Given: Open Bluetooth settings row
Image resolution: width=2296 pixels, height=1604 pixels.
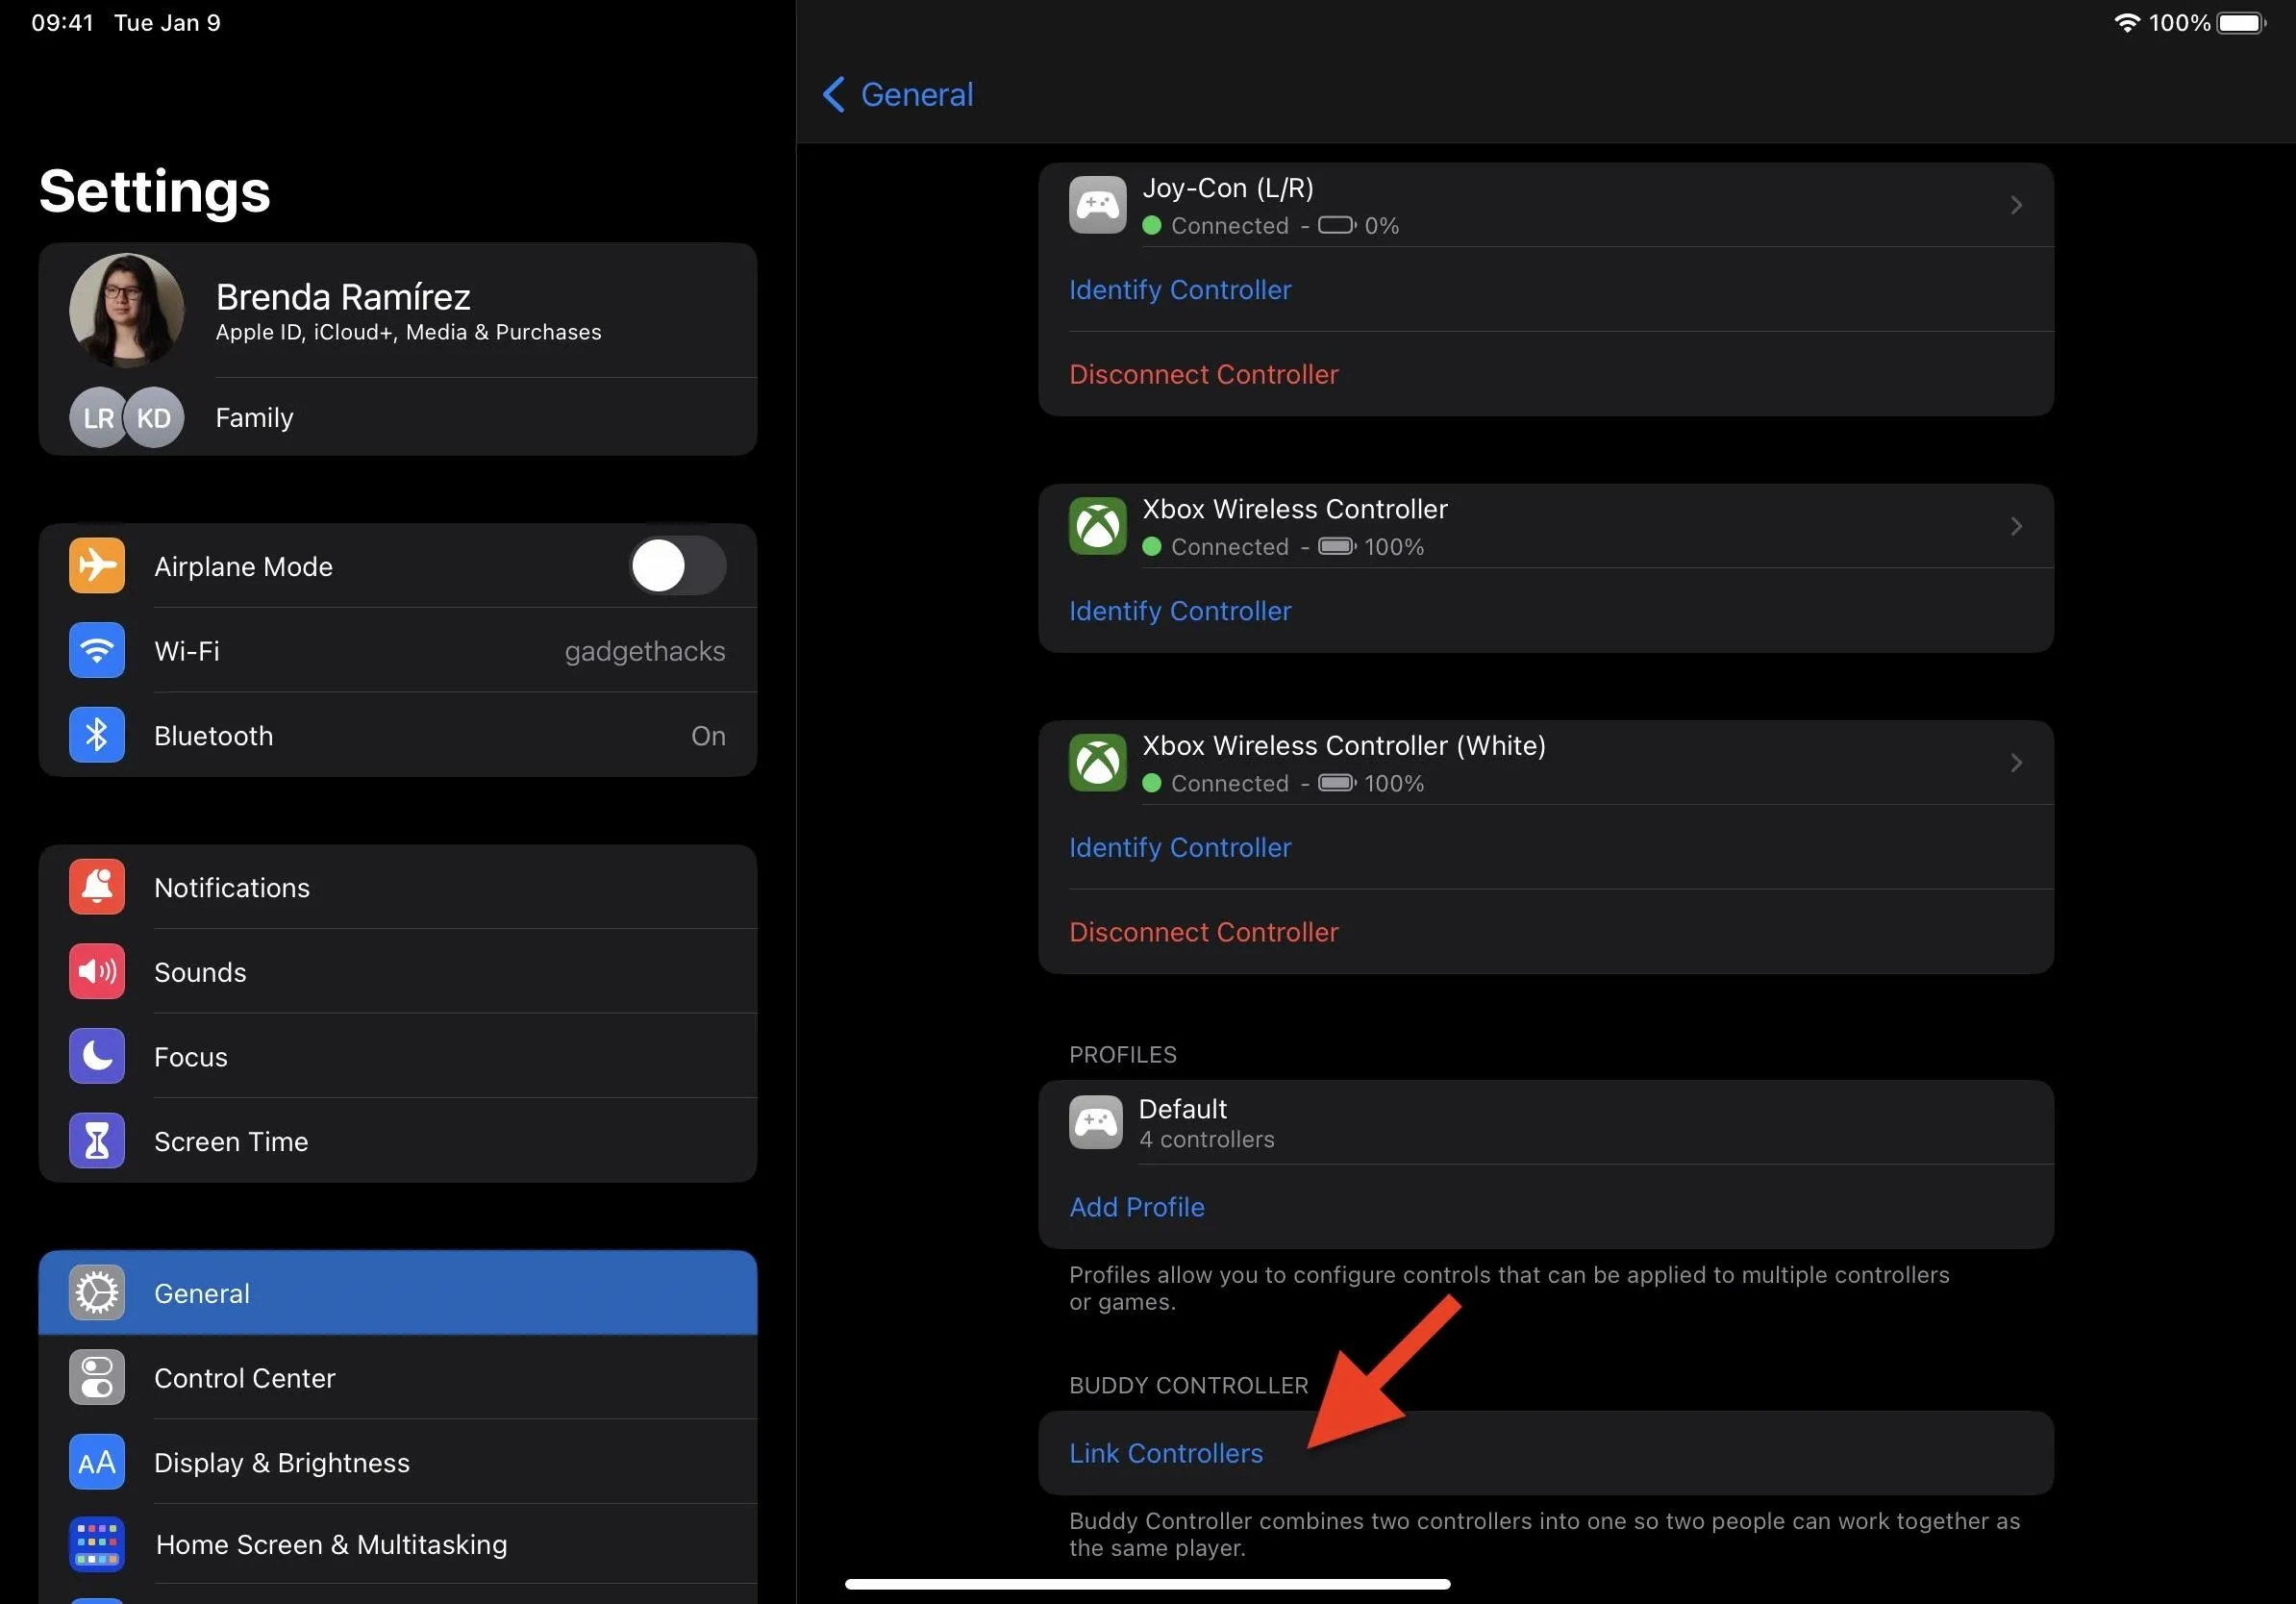Looking at the screenshot, I should (x=398, y=735).
